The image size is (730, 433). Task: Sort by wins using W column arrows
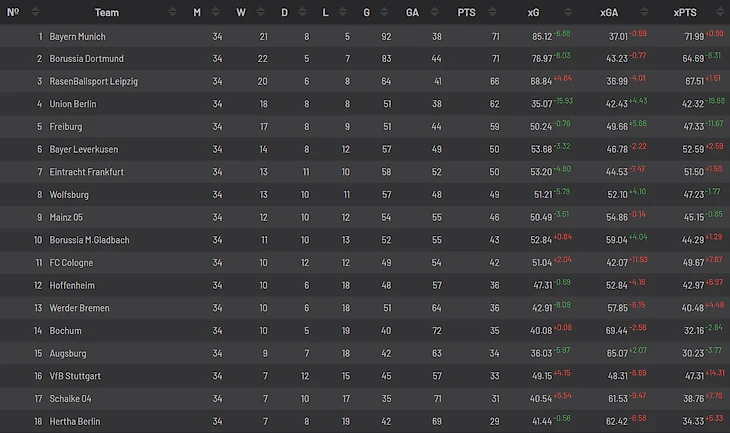pos(260,12)
